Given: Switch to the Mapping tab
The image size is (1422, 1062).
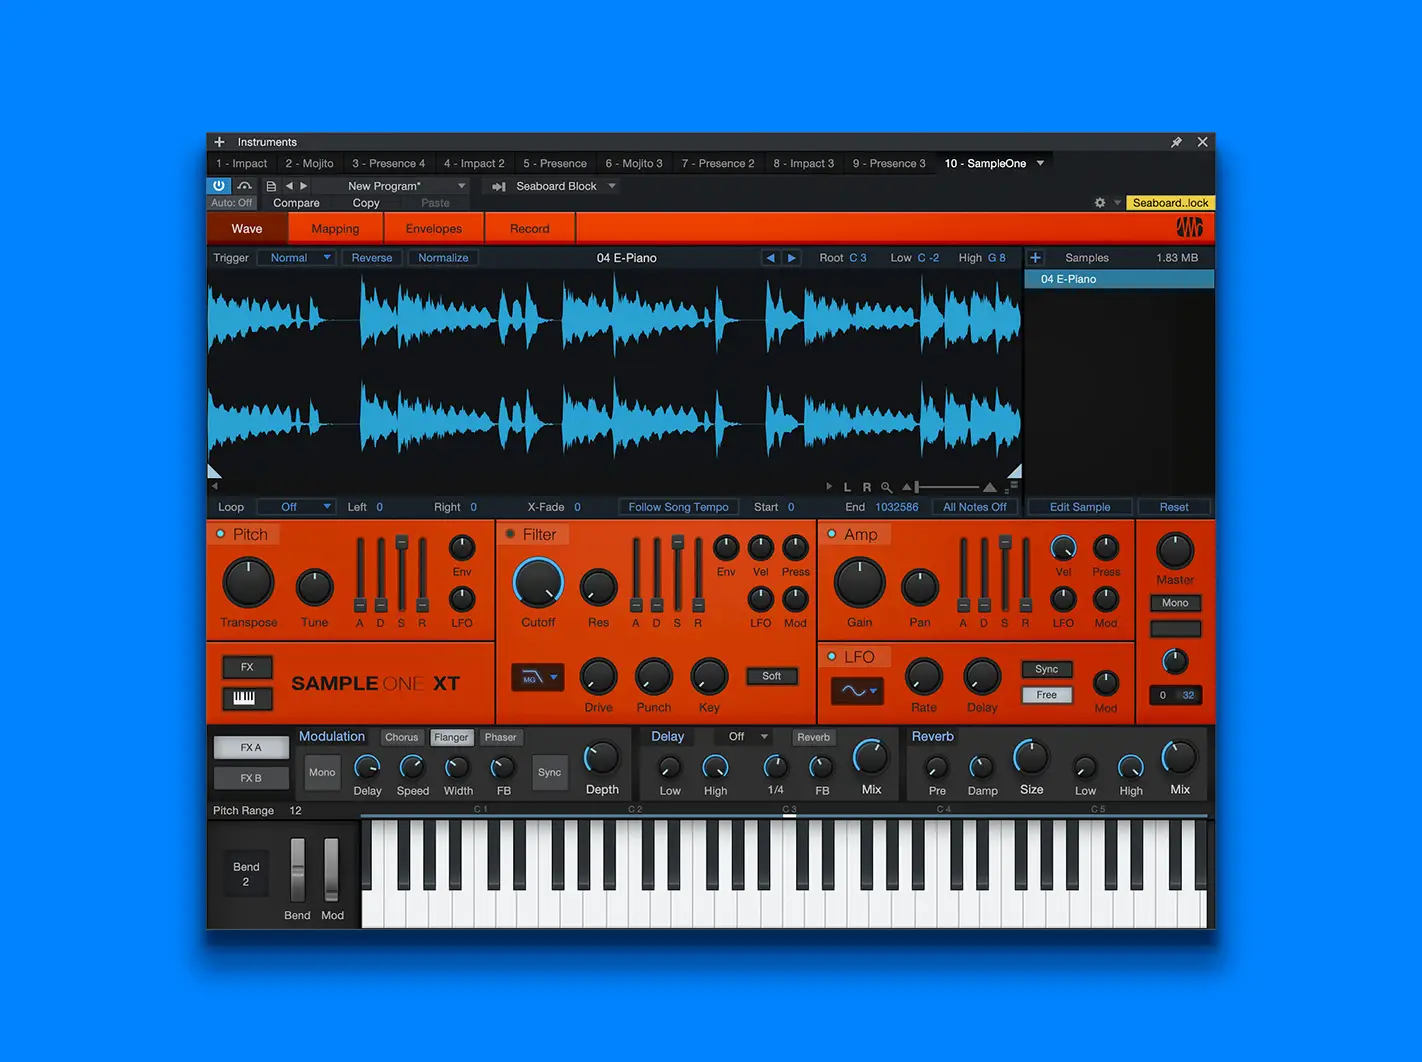Looking at the screenshot, I should (335, 228).
